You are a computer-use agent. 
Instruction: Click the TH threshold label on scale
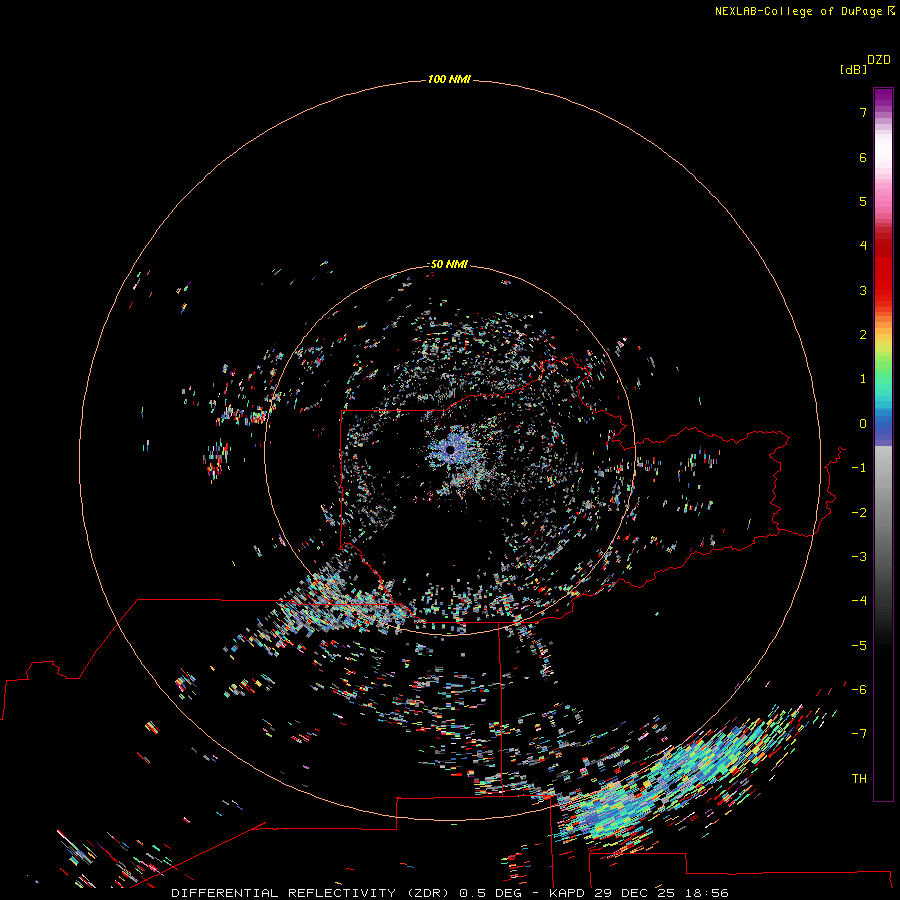point(859,779)
